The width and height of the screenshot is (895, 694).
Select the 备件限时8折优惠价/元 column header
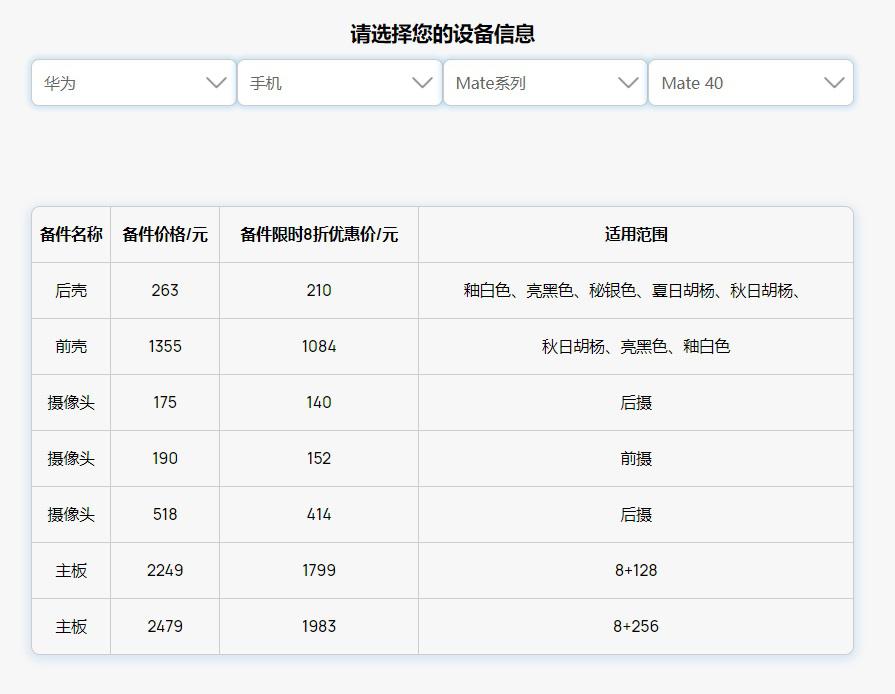(x=319, y=235)
